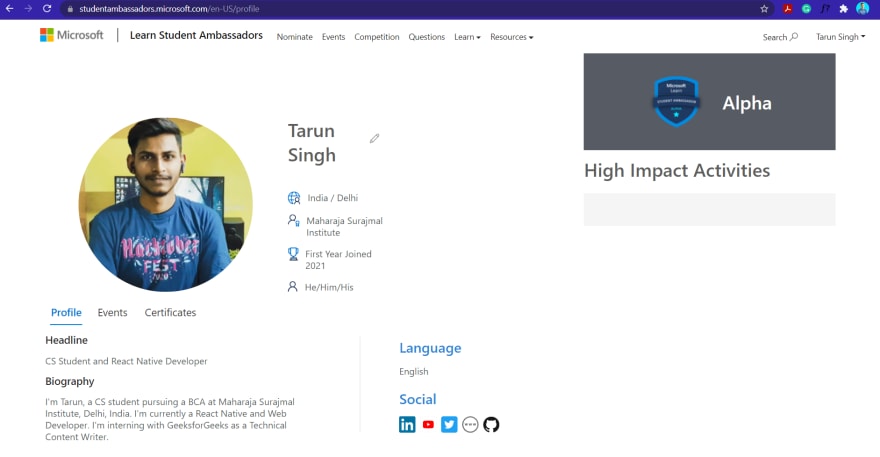Screen dimensions: 880x457
Task: Click the Biography label
Action: pos(70,381)
